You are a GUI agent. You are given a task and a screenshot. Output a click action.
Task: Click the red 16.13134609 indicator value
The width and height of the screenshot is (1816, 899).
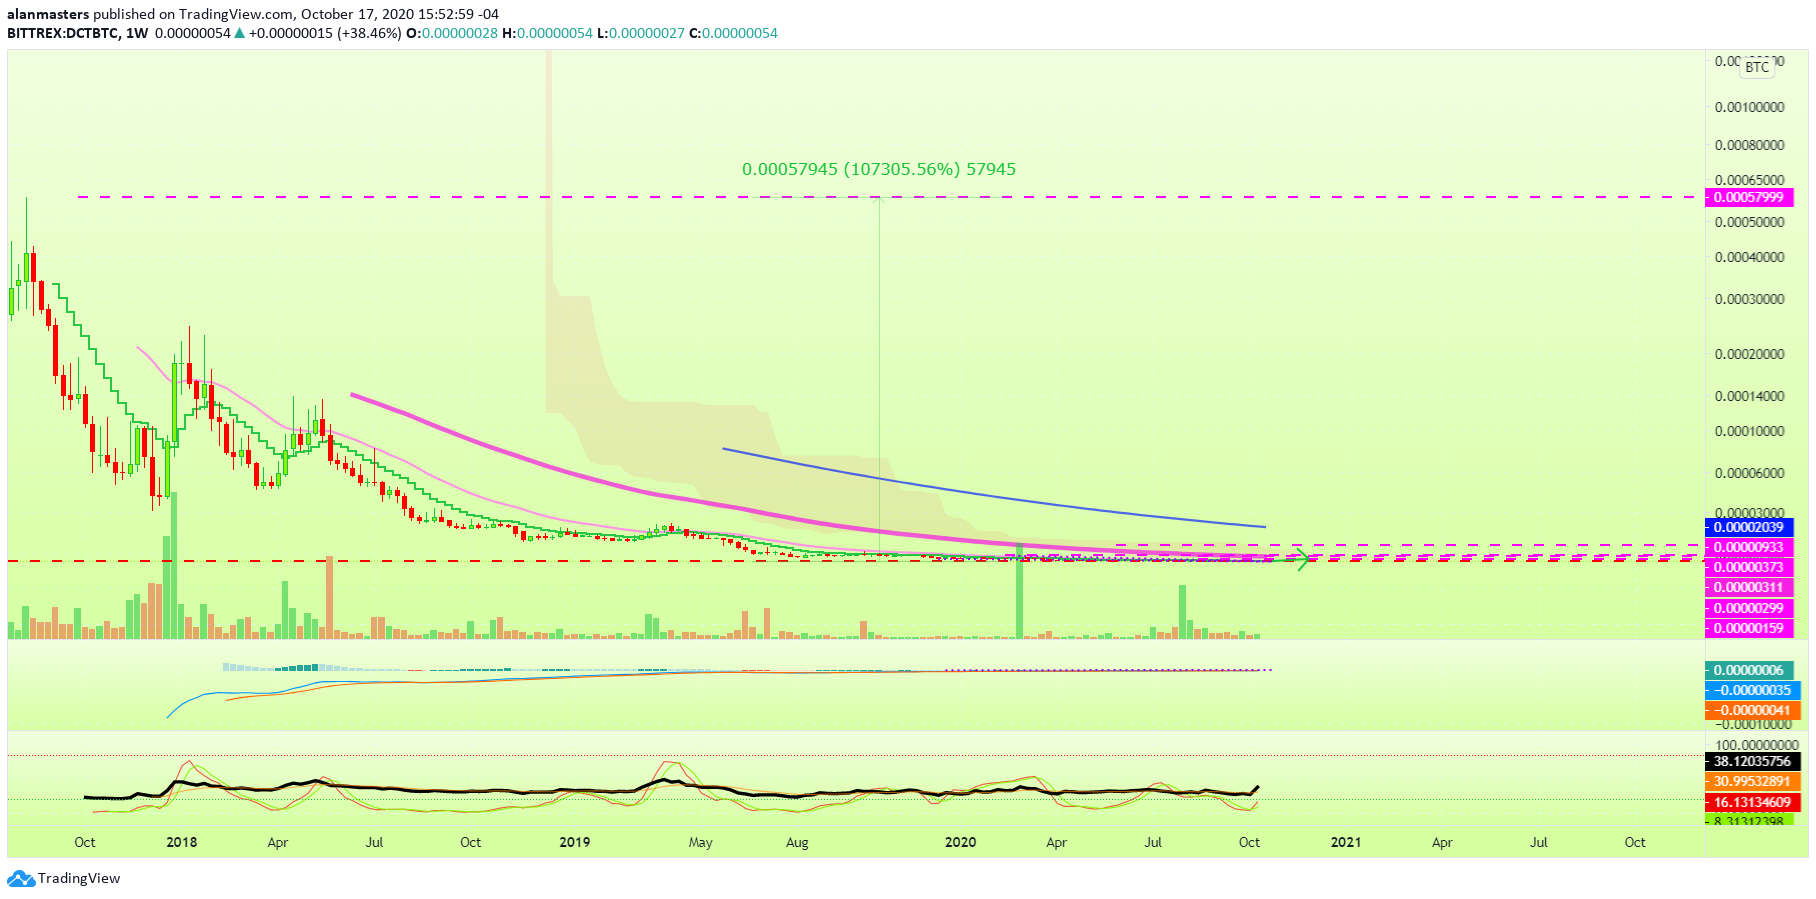click(1753, 802)
